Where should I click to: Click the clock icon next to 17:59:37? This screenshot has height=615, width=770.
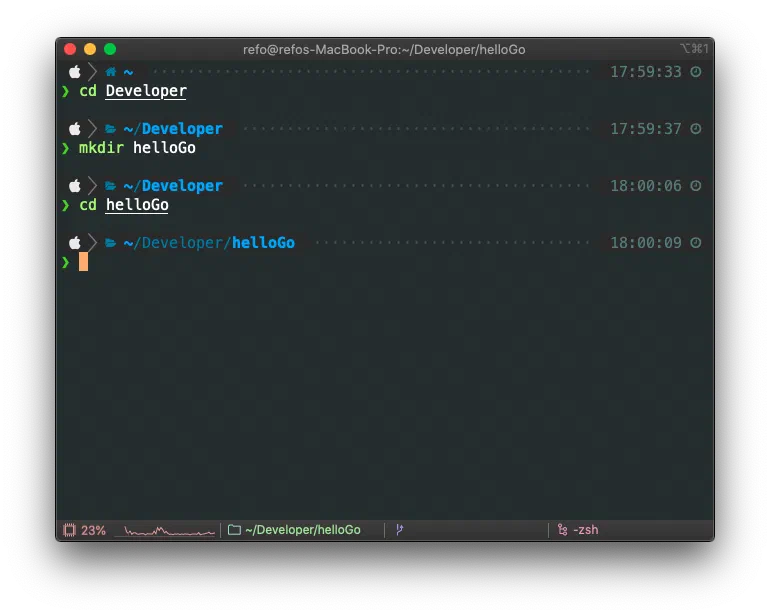click(696, 129)
